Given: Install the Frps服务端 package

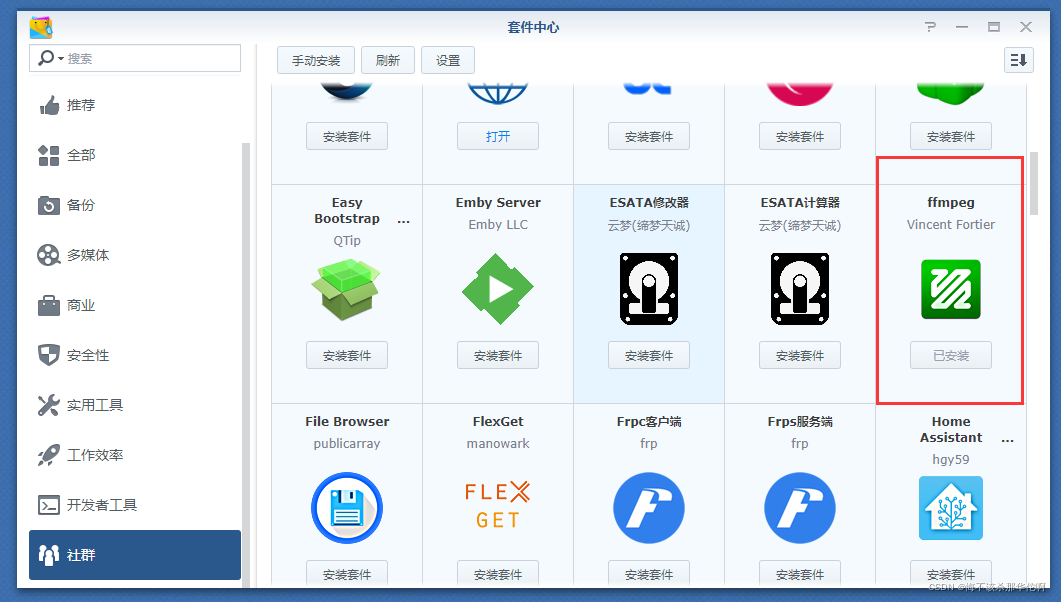Looking at the screenshot, I should coord(800,574).
